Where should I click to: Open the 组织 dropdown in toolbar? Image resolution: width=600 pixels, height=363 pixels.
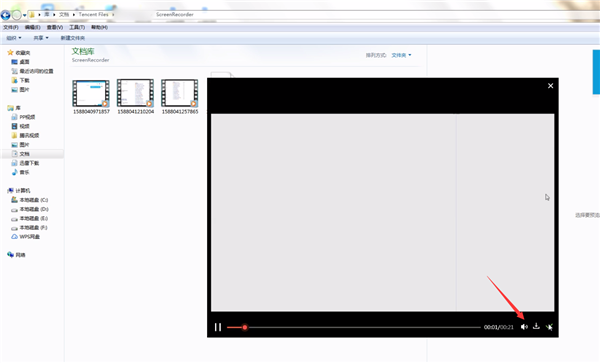point(14,38)
